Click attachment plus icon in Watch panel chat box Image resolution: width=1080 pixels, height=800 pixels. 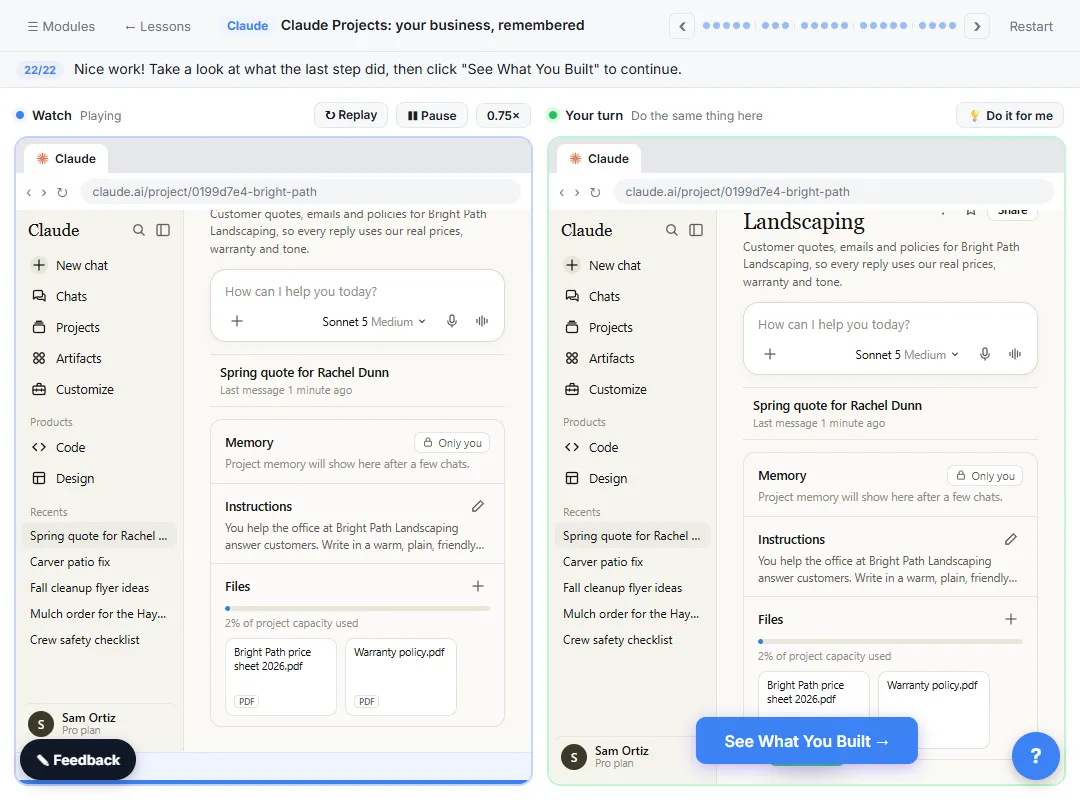[237, 321]
